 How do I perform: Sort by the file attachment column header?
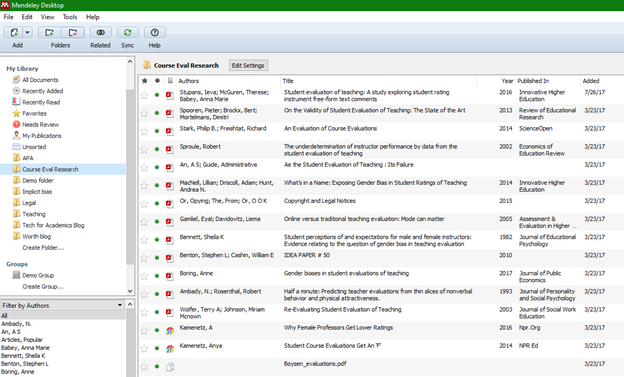pyautogui.click(x=170, y=81)
